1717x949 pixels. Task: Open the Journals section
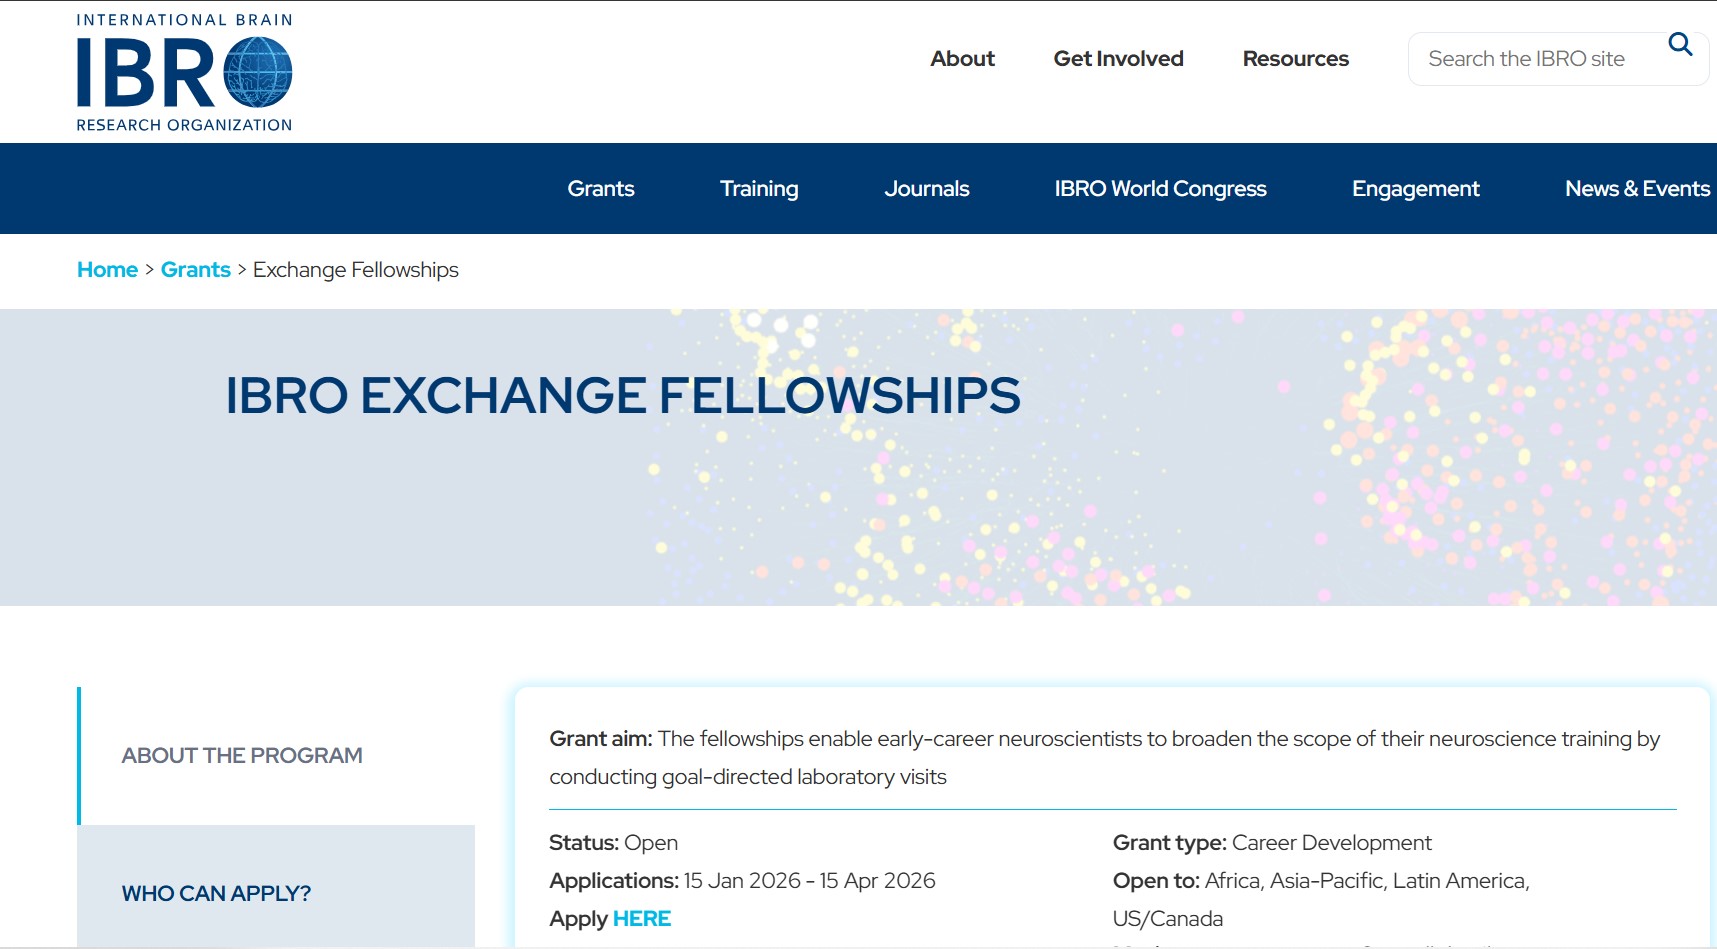[x=927, y=188]
